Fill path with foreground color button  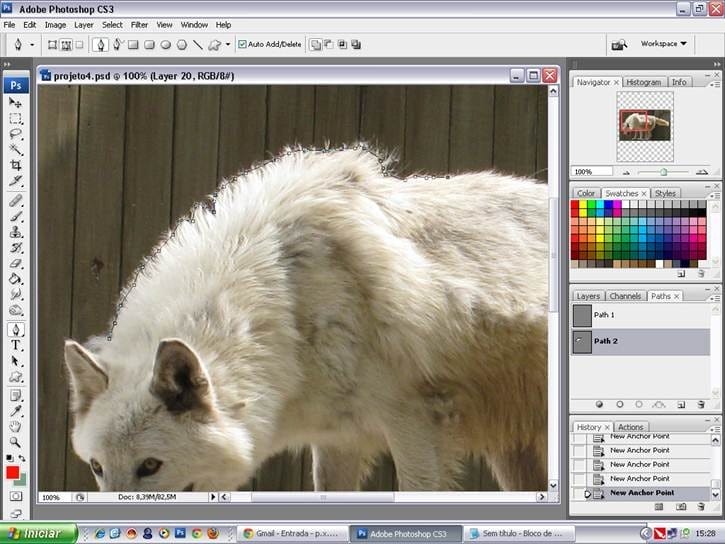599,404
